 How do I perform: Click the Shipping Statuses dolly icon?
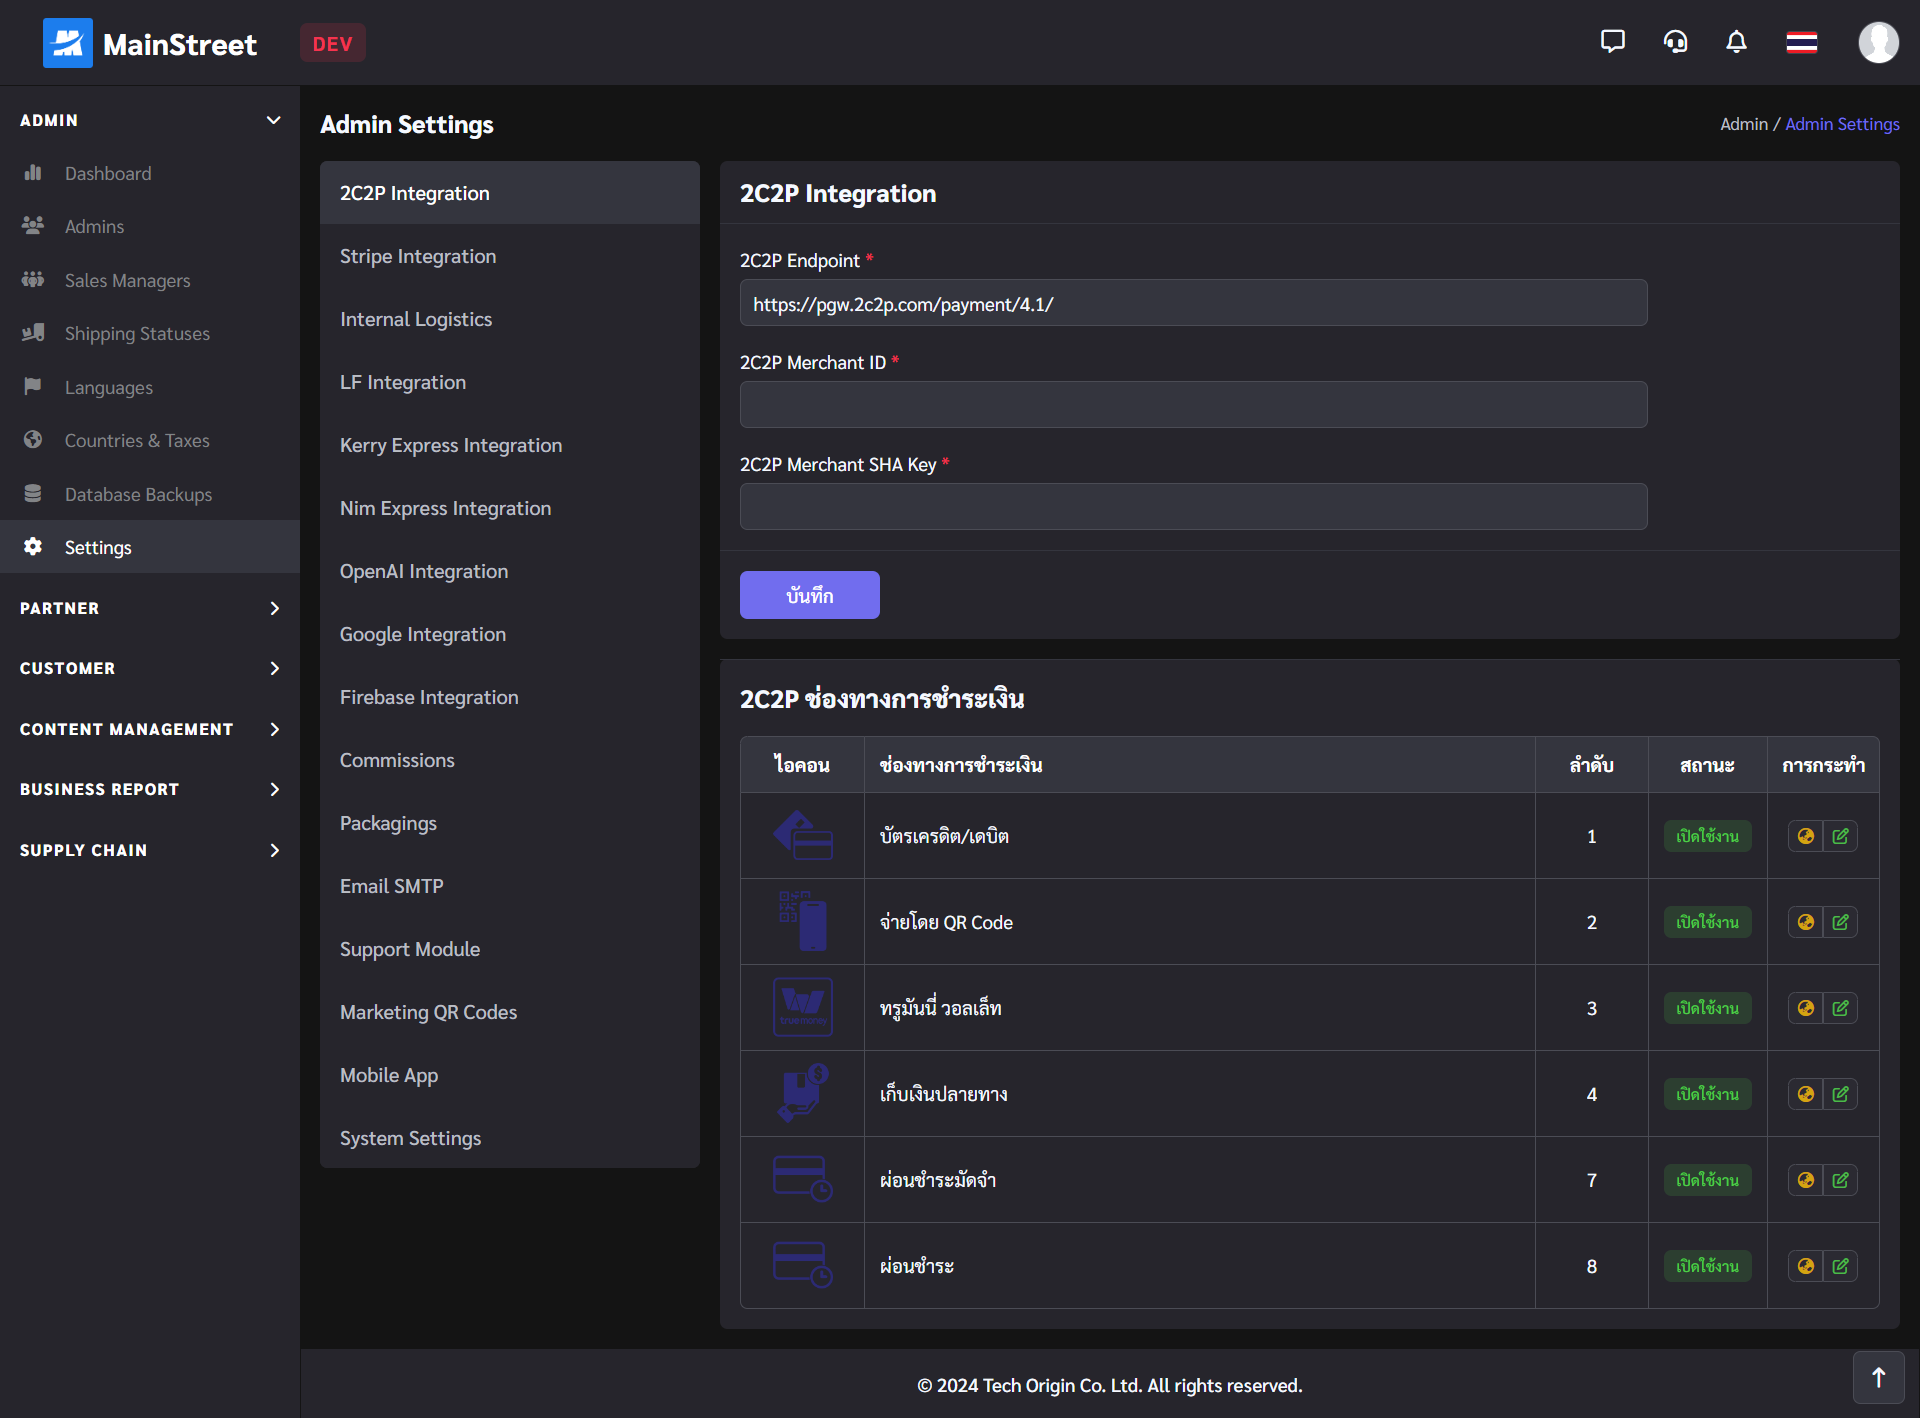(x=33, y=332)
